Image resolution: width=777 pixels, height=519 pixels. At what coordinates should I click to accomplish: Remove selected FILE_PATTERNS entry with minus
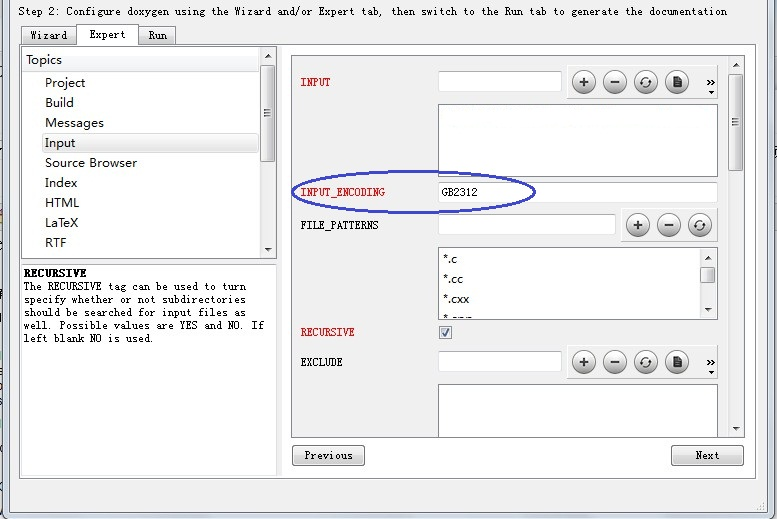click(x=669, y=225)
